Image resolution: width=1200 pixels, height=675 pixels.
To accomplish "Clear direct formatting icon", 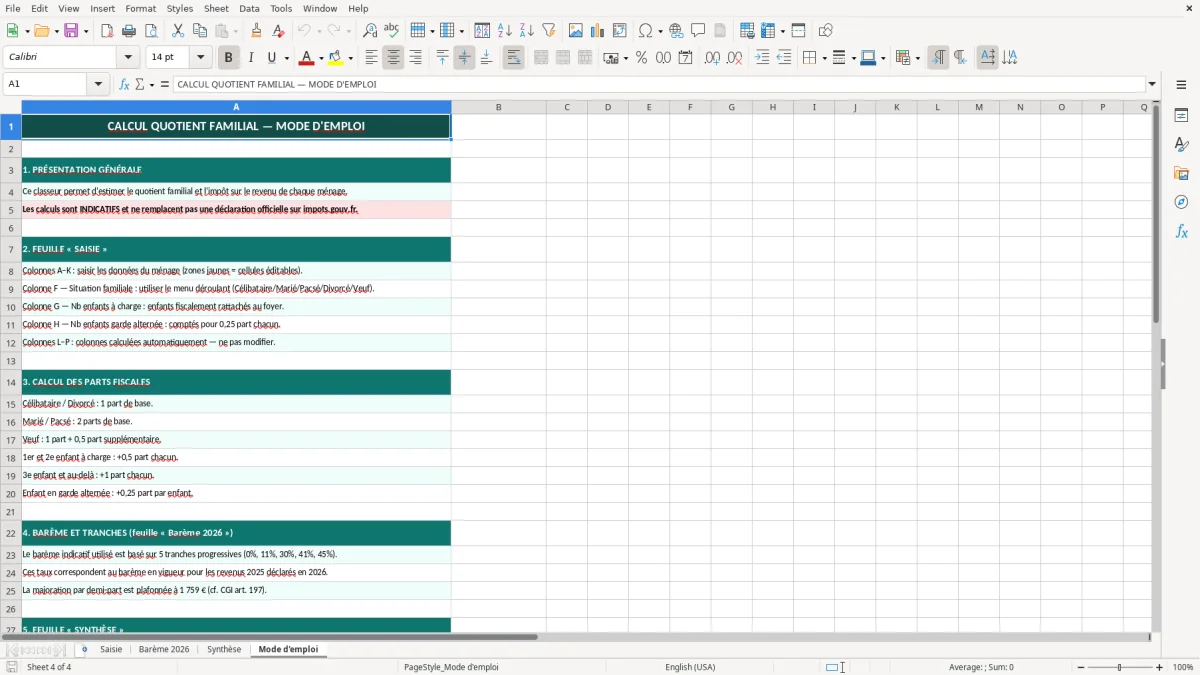I will pyautogui.click(x=279, y=31).
